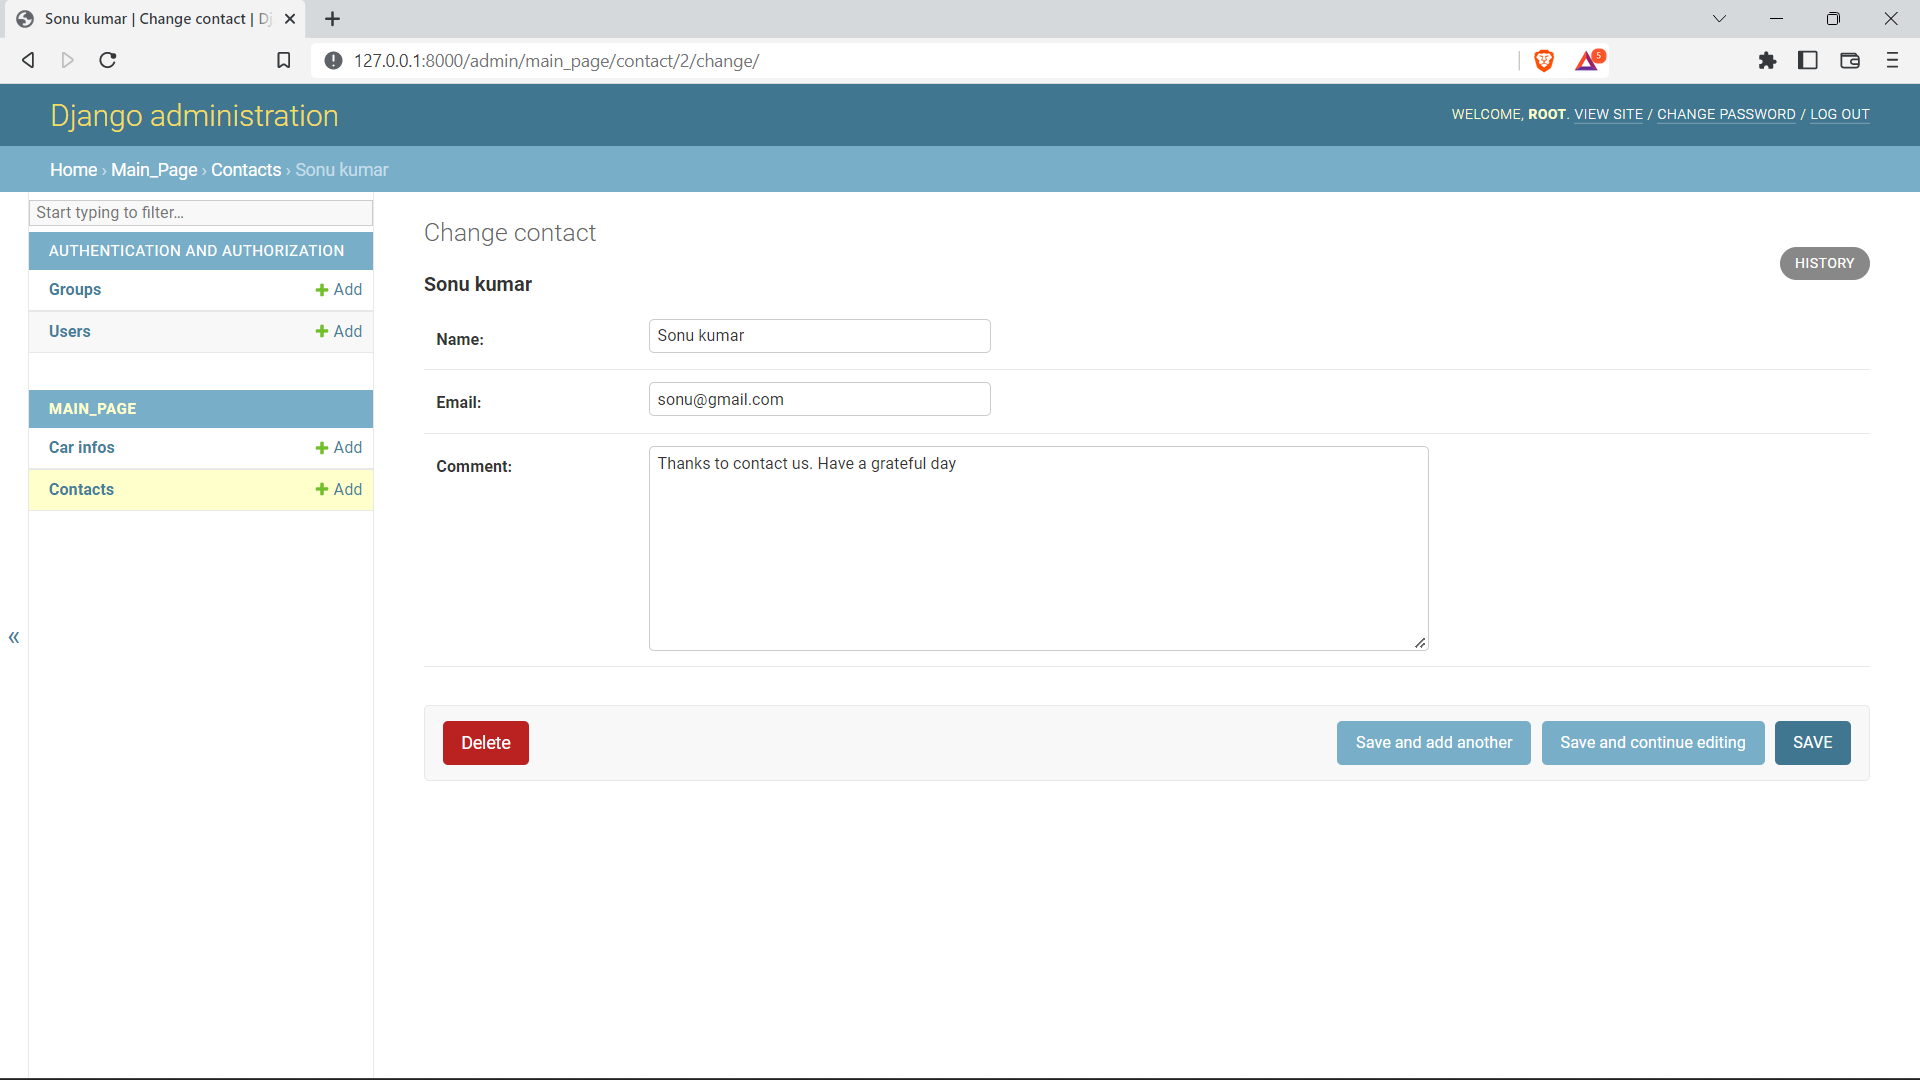Open the browser tab search chevron
This screenshot has width=1920, height=1080.
(1720, 18)
